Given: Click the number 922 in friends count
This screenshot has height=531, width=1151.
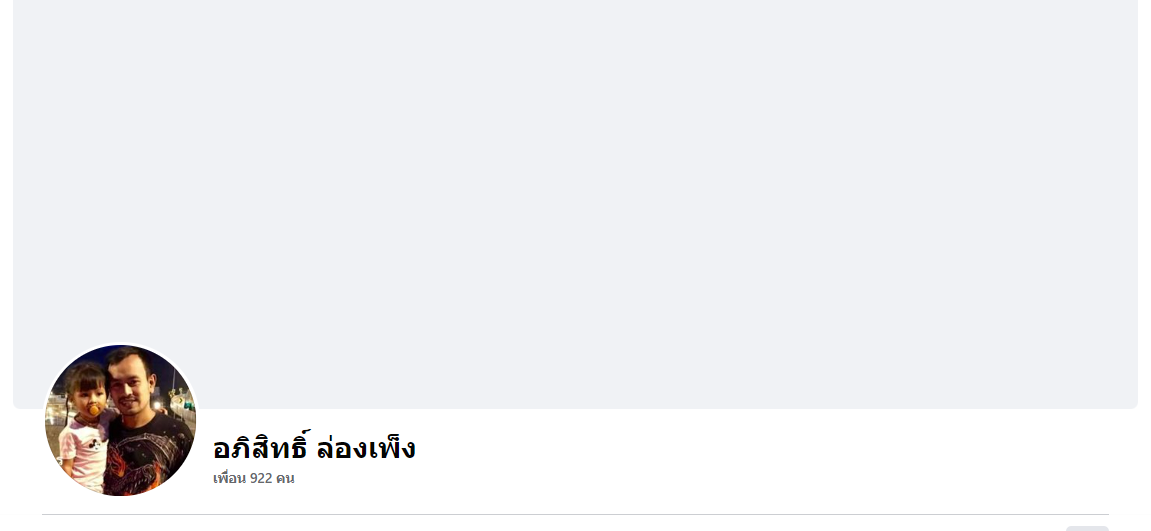Looking at the screenshot, I should [x=261, y=478].
